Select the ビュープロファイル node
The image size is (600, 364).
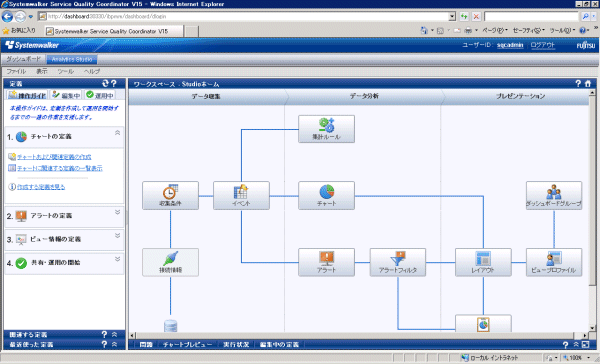[554, 262]
